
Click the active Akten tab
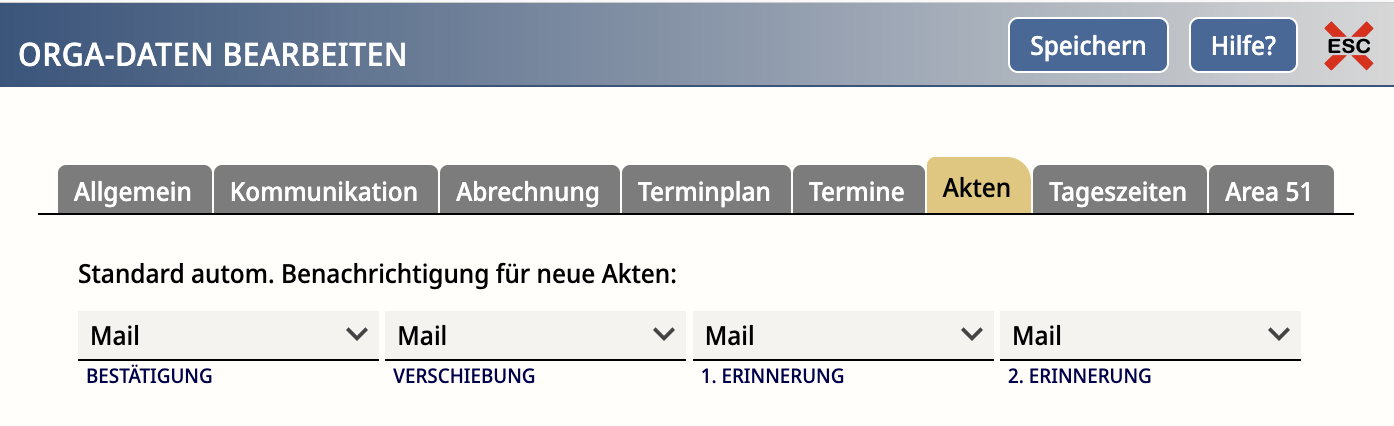977,186
